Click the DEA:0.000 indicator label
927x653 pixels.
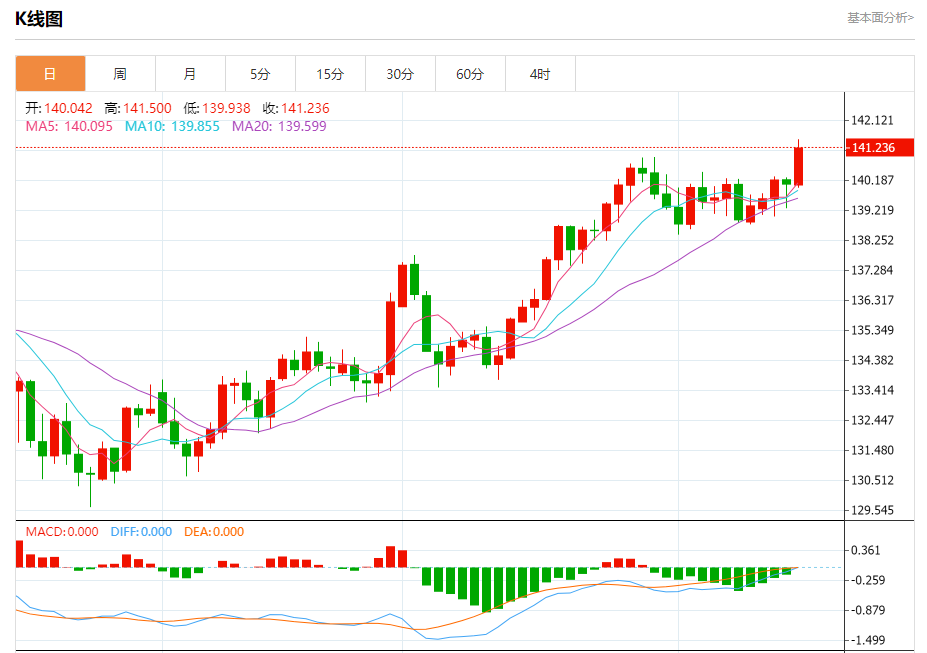coord(214,531)
